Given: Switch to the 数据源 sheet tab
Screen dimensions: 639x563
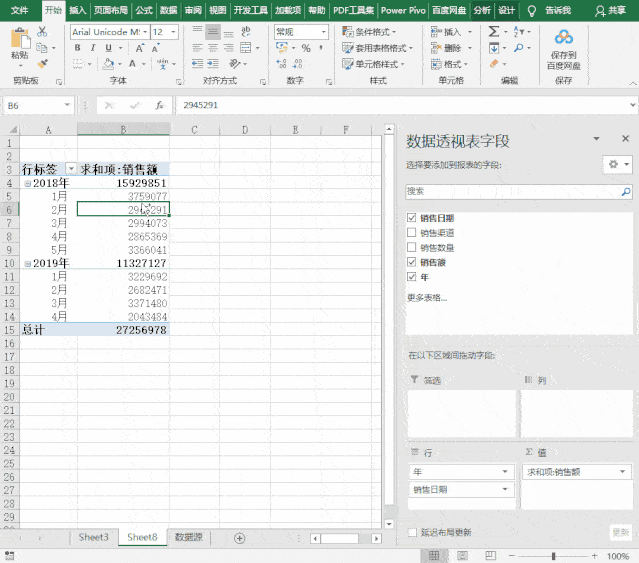Looking at the screenshot, I should pyautogui.click(x=189, y=538).
